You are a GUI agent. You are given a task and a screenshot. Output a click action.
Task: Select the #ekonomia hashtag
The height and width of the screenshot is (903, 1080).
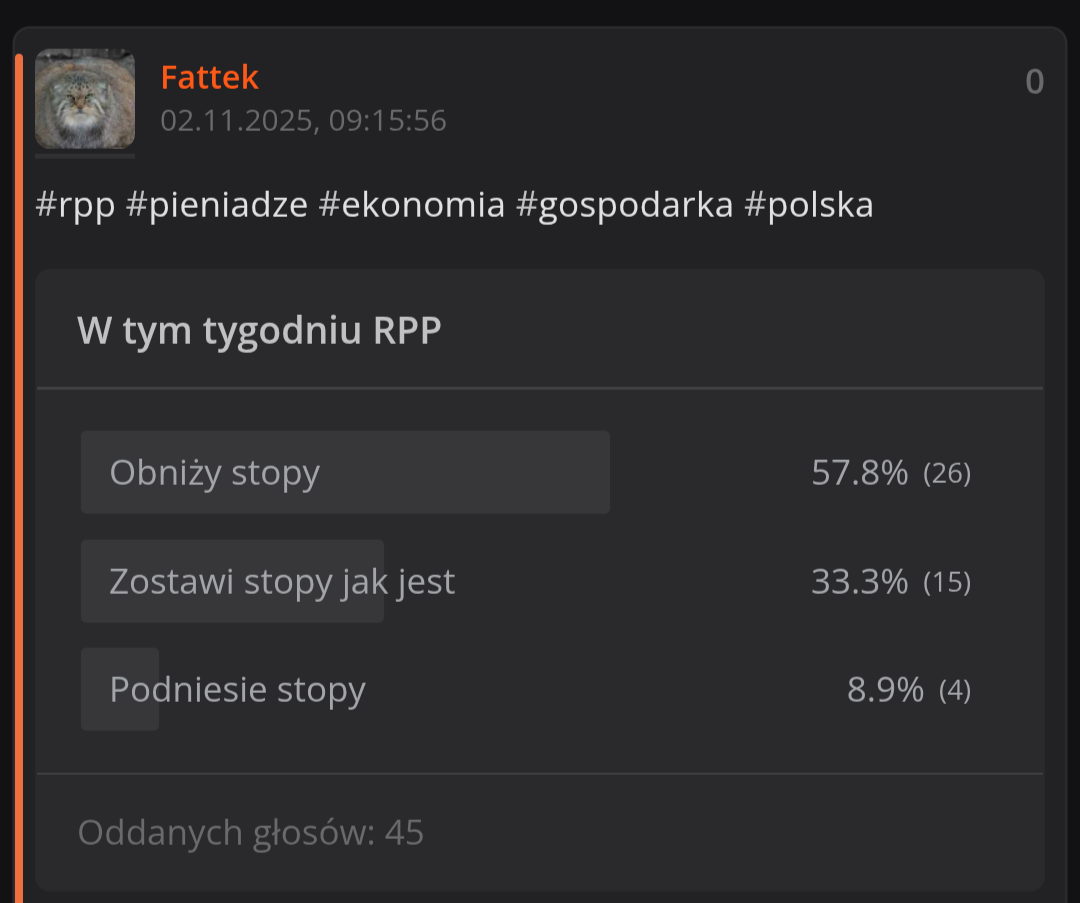[411, 205]
